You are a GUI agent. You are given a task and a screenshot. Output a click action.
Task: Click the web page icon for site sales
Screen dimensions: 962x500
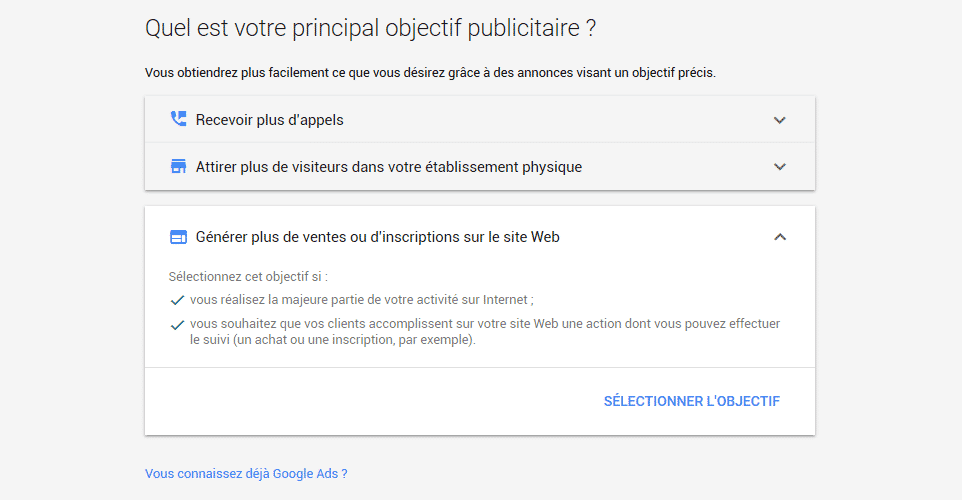[x=178, y=237]
